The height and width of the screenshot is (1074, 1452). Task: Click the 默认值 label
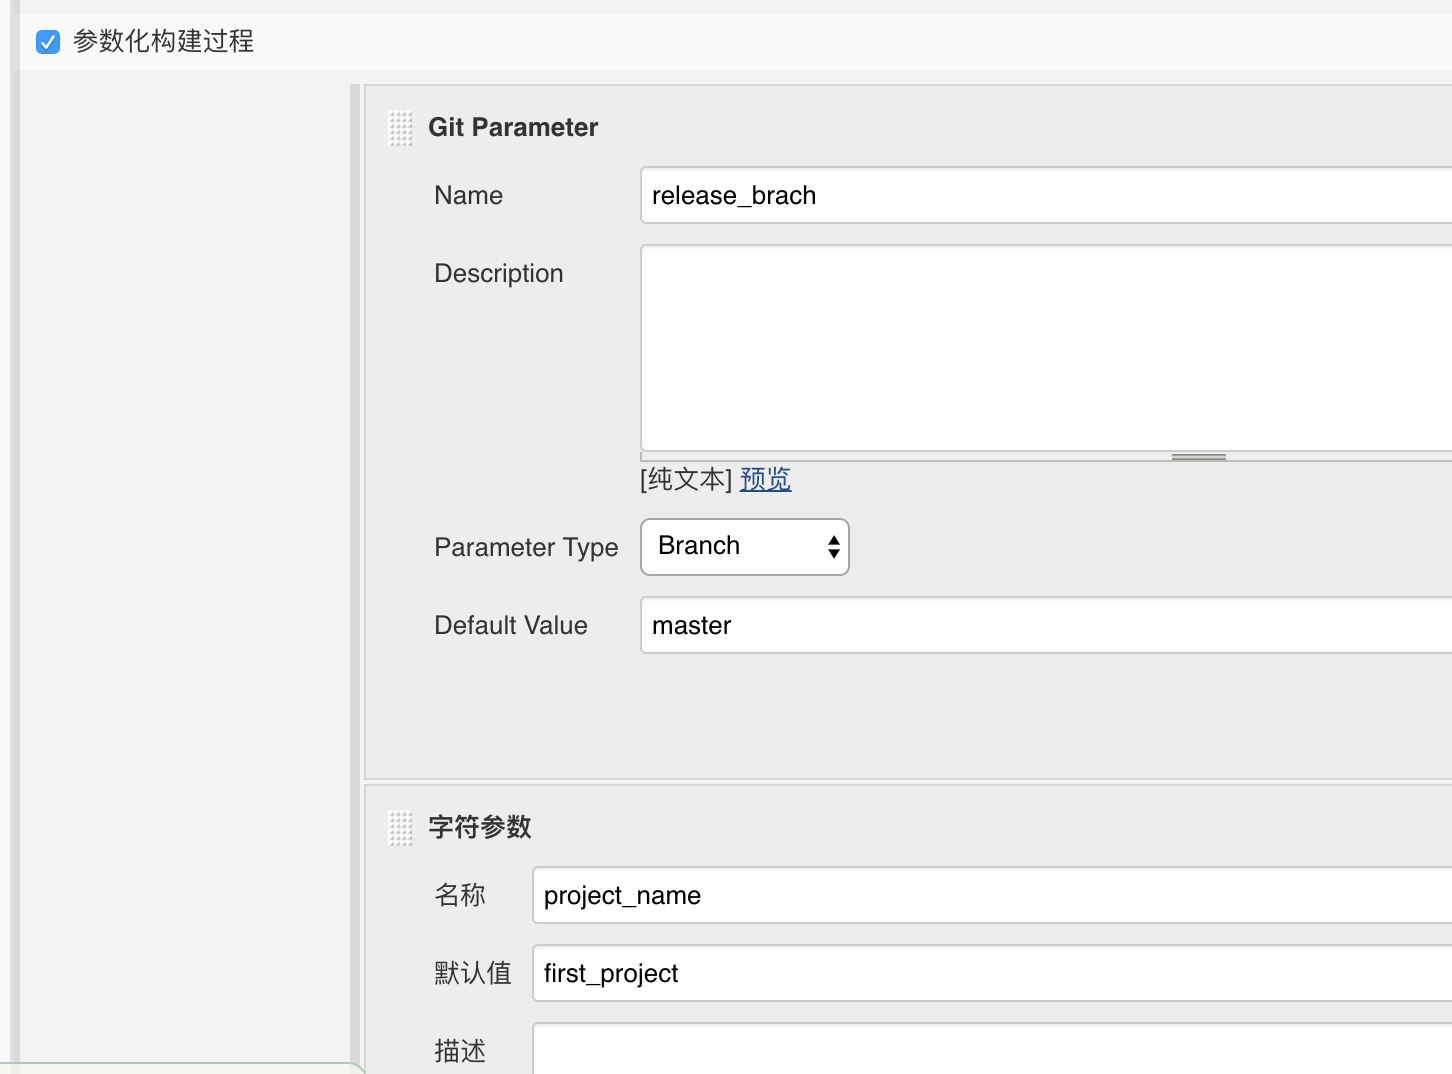pos(473,973)
